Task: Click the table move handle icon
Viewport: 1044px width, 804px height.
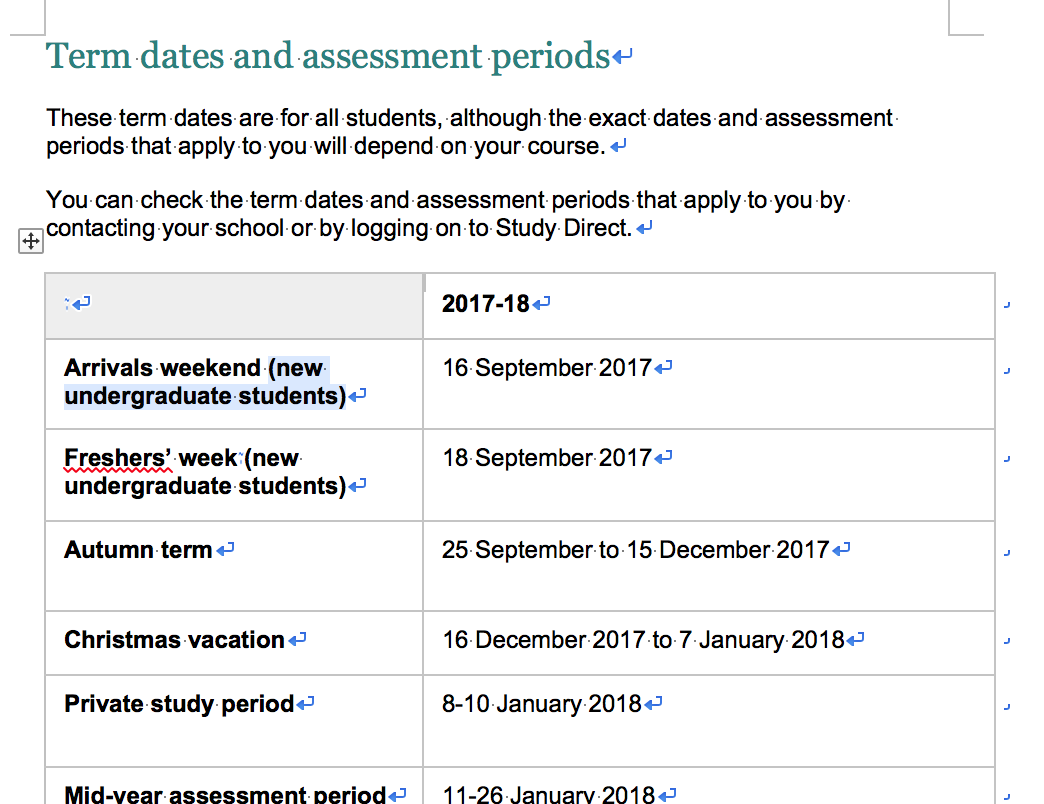Action: (x=31, y=241)
